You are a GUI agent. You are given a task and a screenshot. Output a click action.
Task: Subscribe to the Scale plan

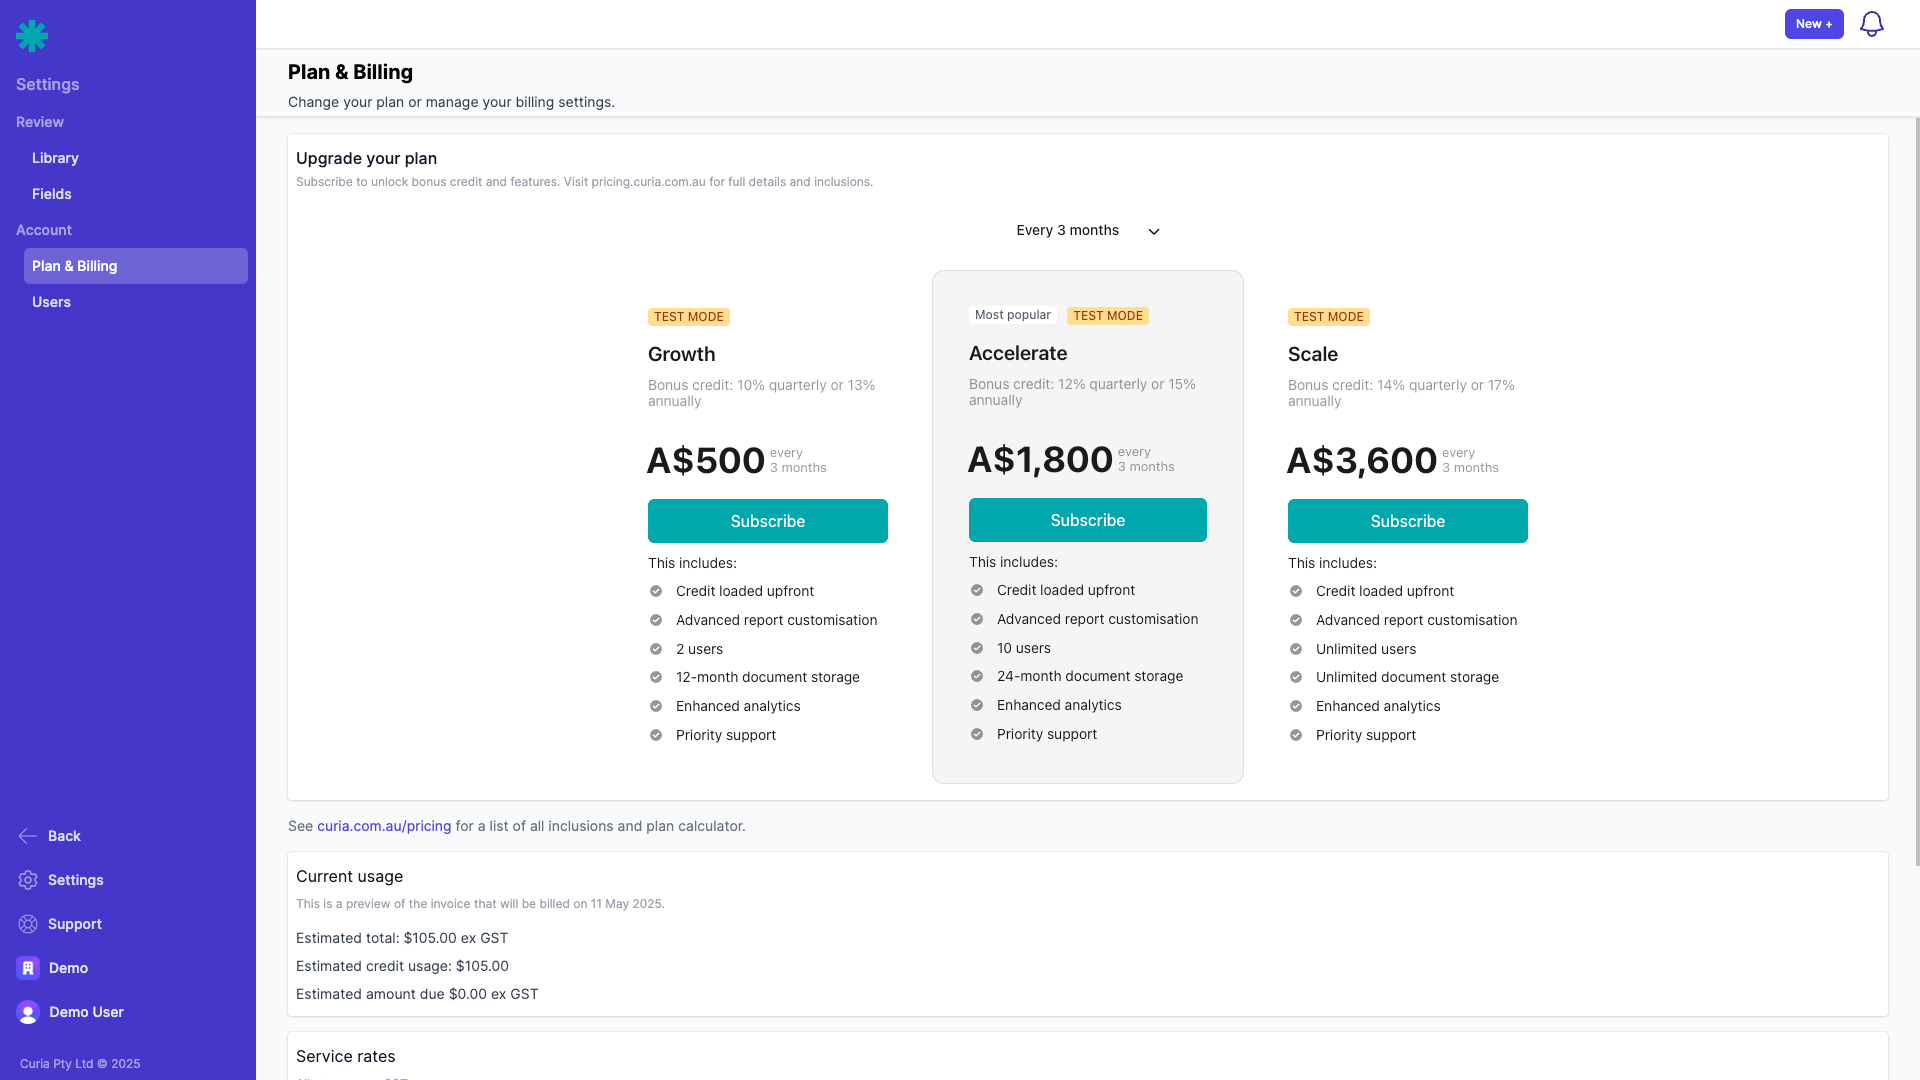pyautogui.click(x=1407, y=521)
